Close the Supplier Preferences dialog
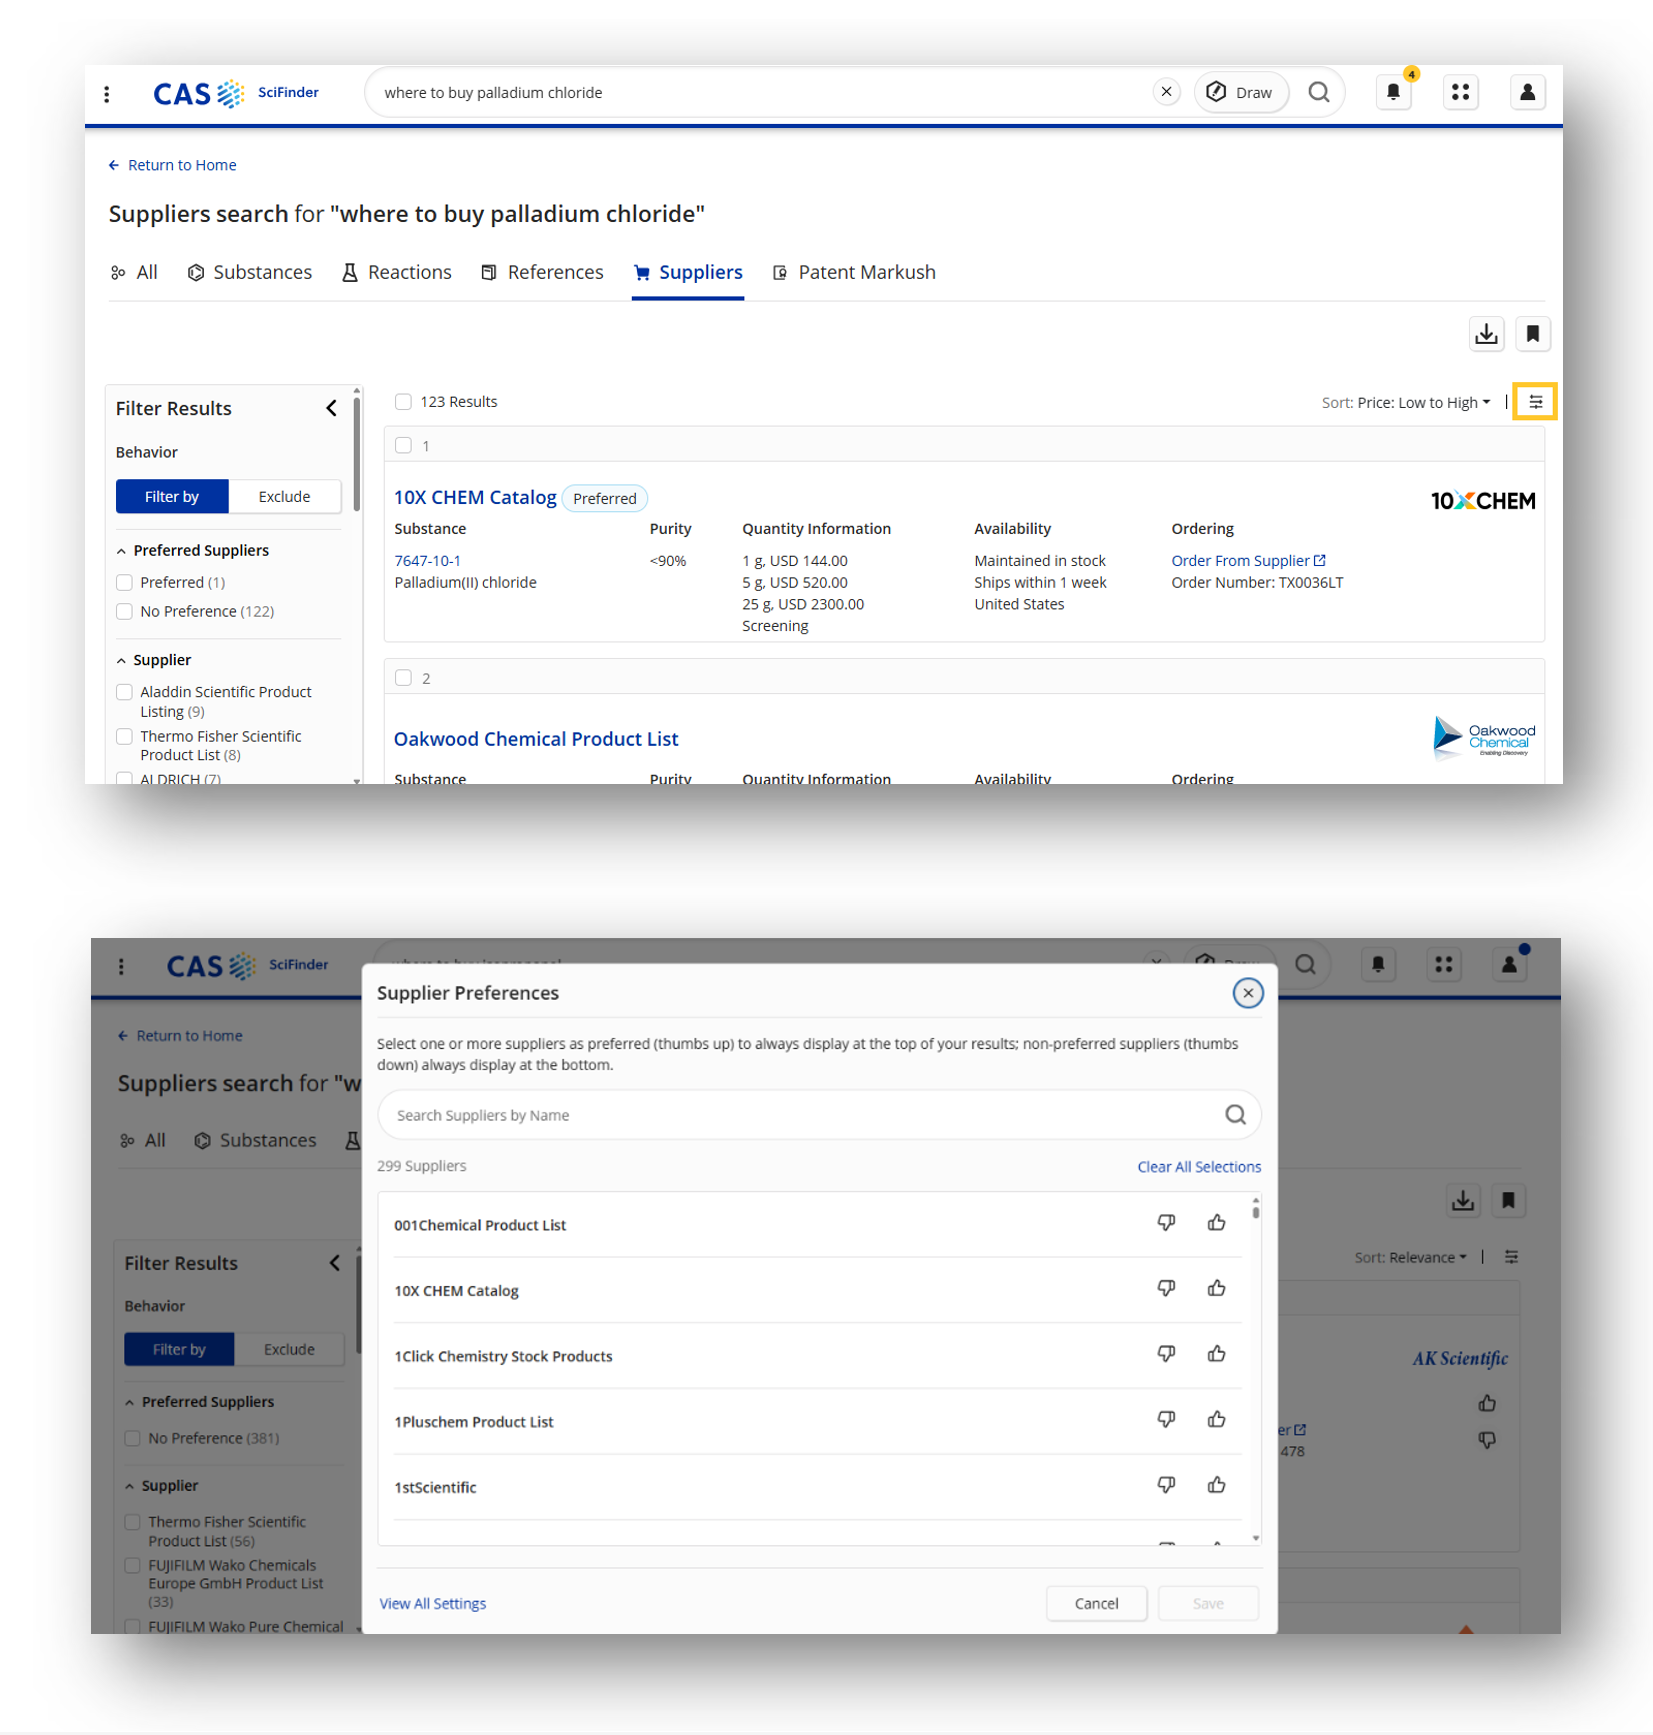The image size is (1653, 1735). pyautogui.click(x=1247, y=993)
